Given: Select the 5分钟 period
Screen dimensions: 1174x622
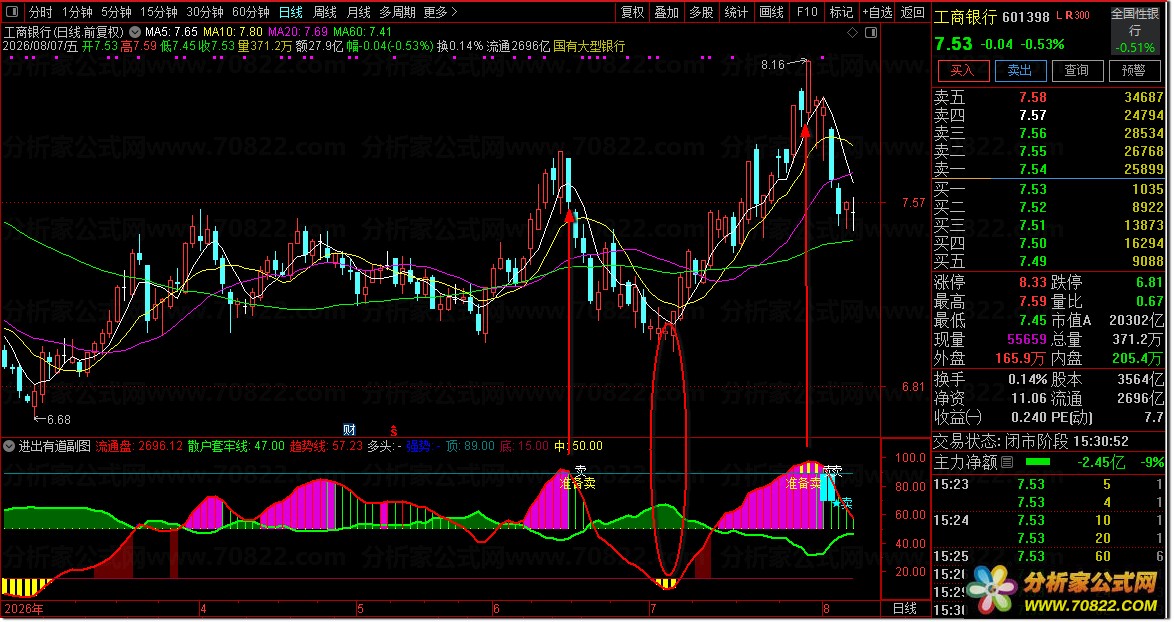Looking at the screenshot, I should 116,12.
